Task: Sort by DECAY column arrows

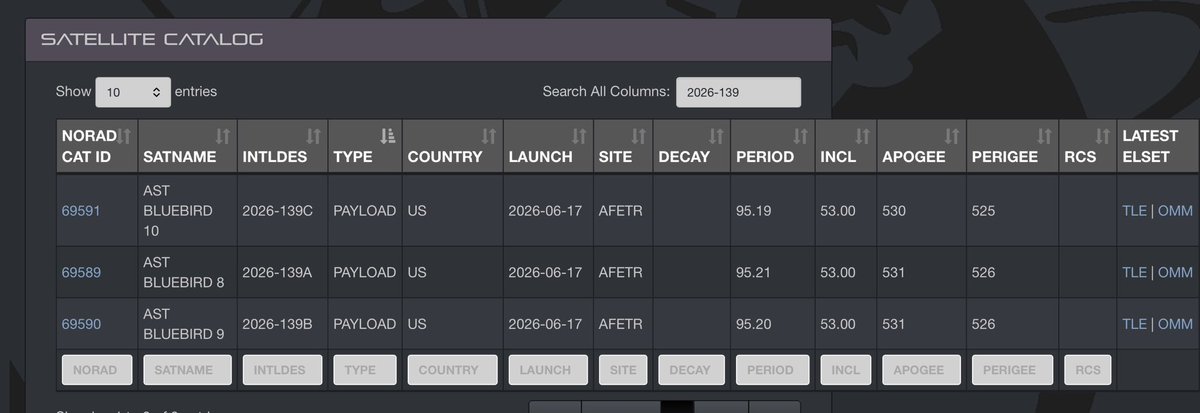Action: pyautogui.click(x=716, y=135)
